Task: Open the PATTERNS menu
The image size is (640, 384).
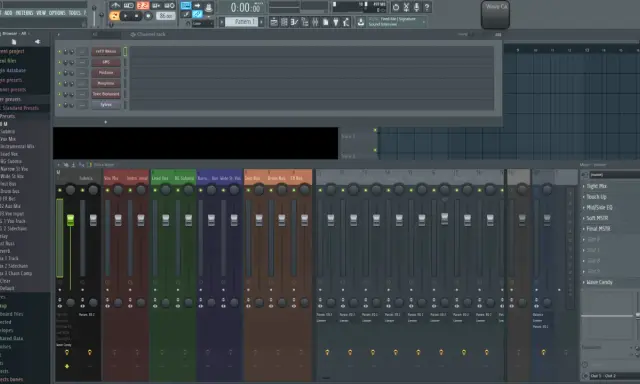Action: (x=24, y=13)
